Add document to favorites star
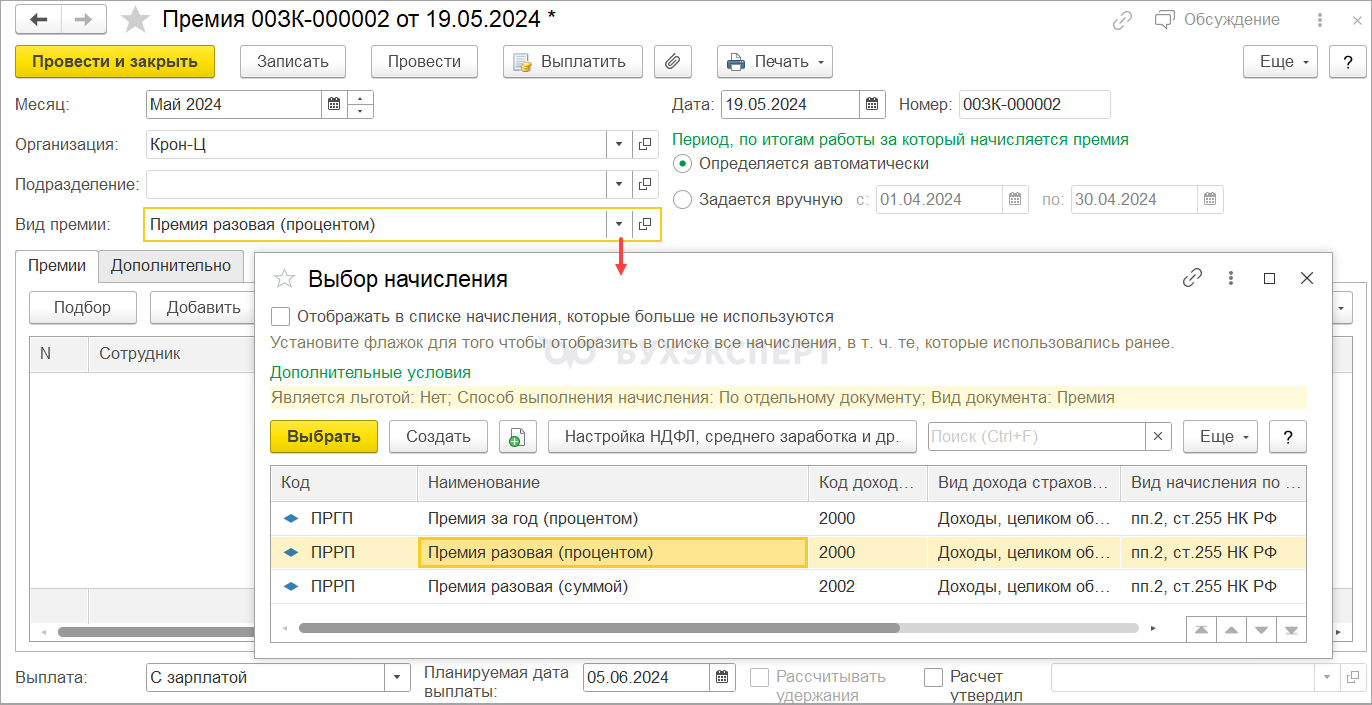Image resolution: width=1372 pixels, height=705 pixels. [135, 20]
